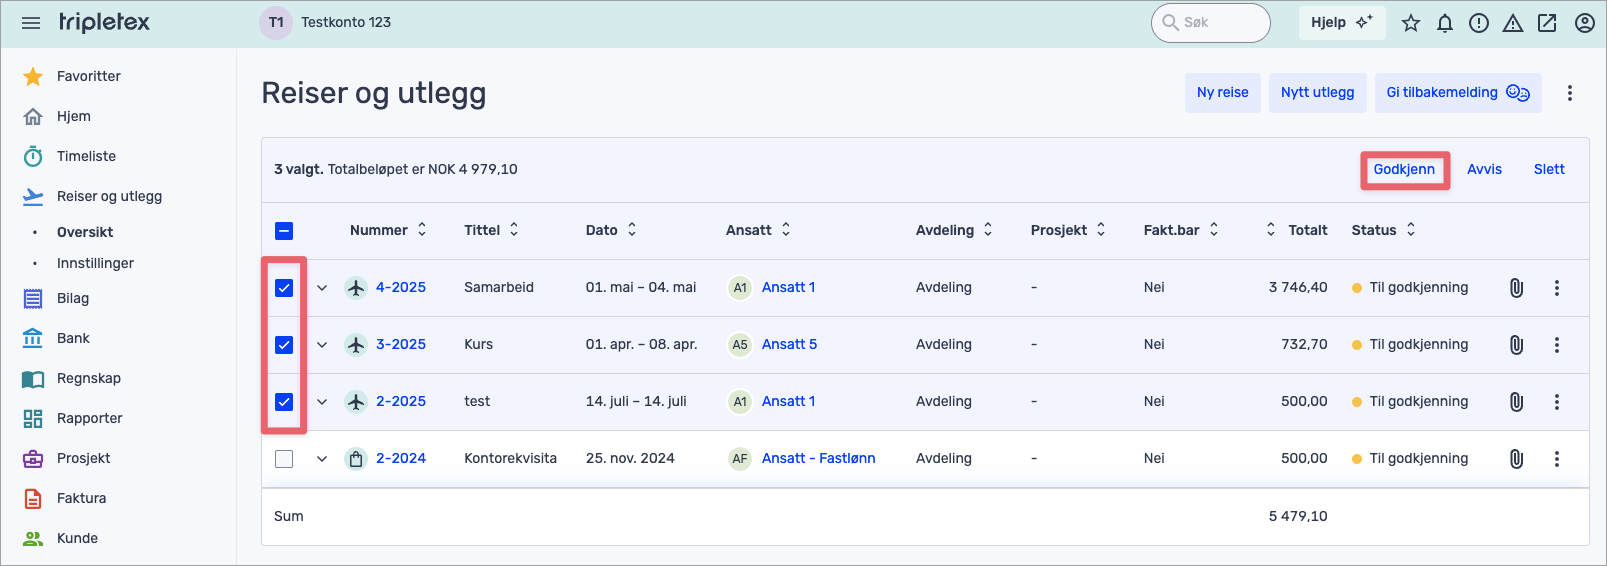Screen dimensions: 1607x566
Task: Select Innstillinger under Reiser og utlegg
Action: [x=95, y=263]
